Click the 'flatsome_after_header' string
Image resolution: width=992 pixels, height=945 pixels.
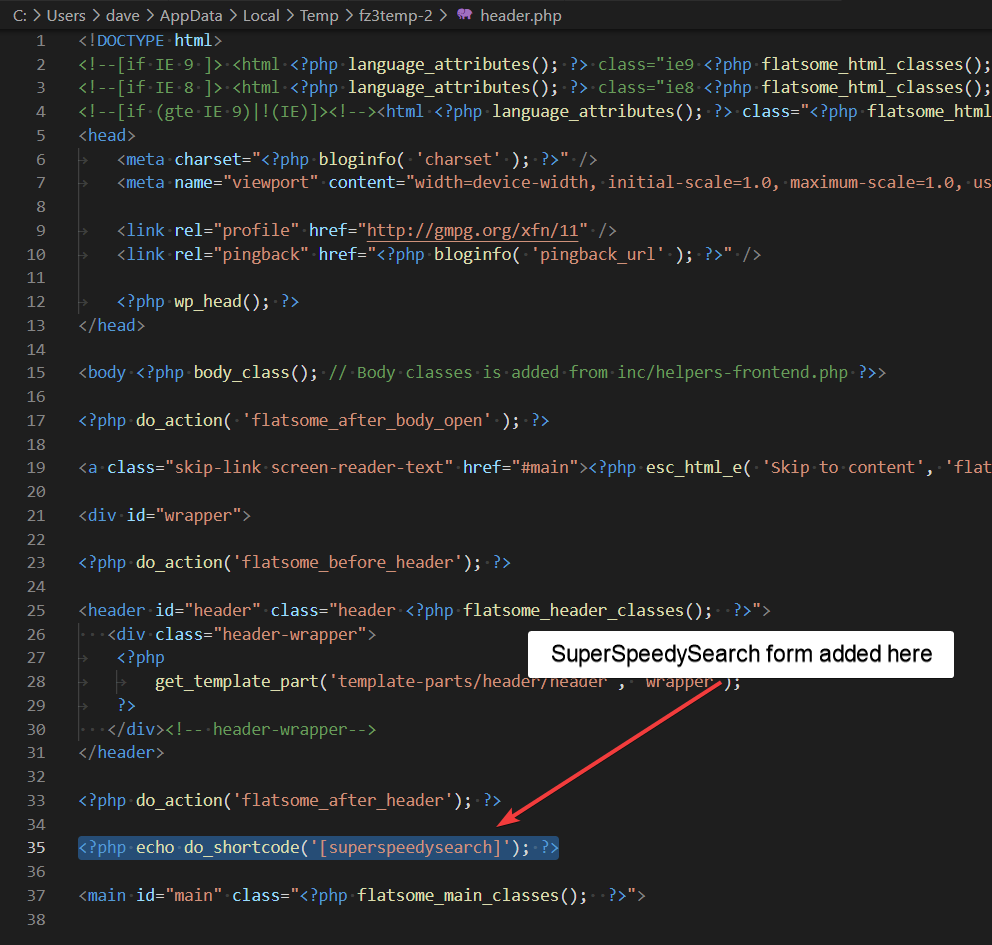point(342,800)
